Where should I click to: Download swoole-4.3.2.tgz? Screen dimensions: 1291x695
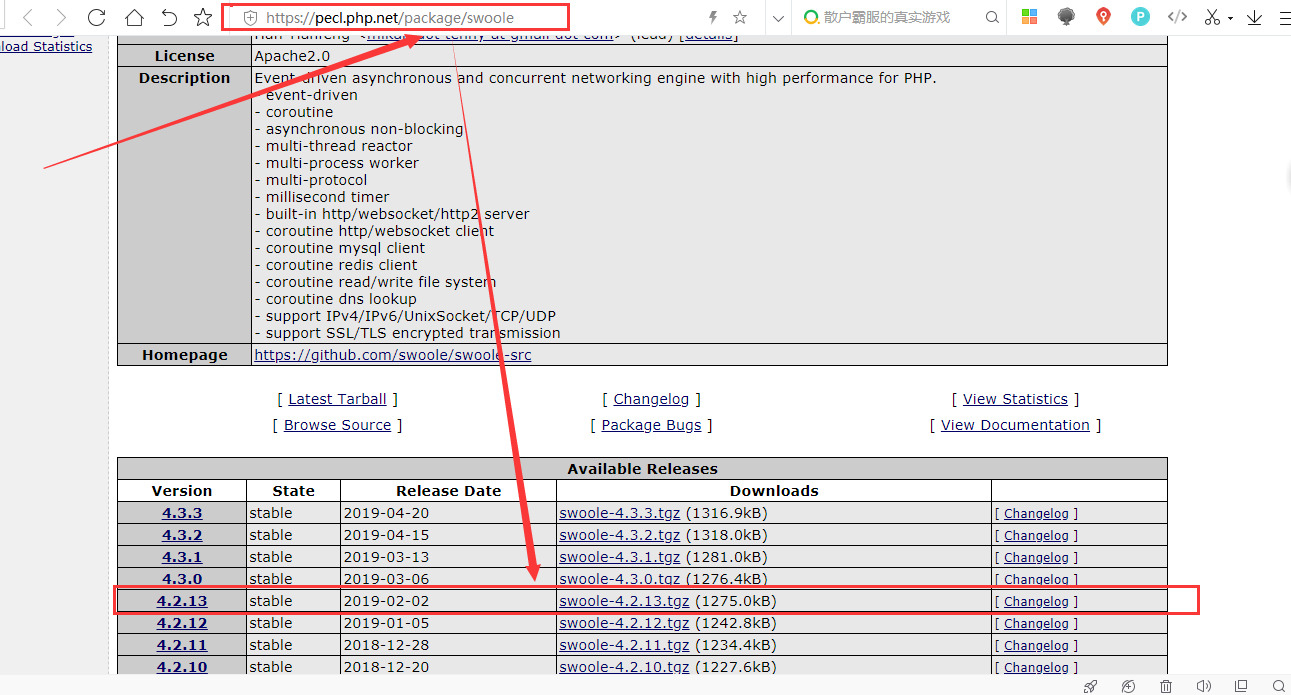(x=620, y=535)
